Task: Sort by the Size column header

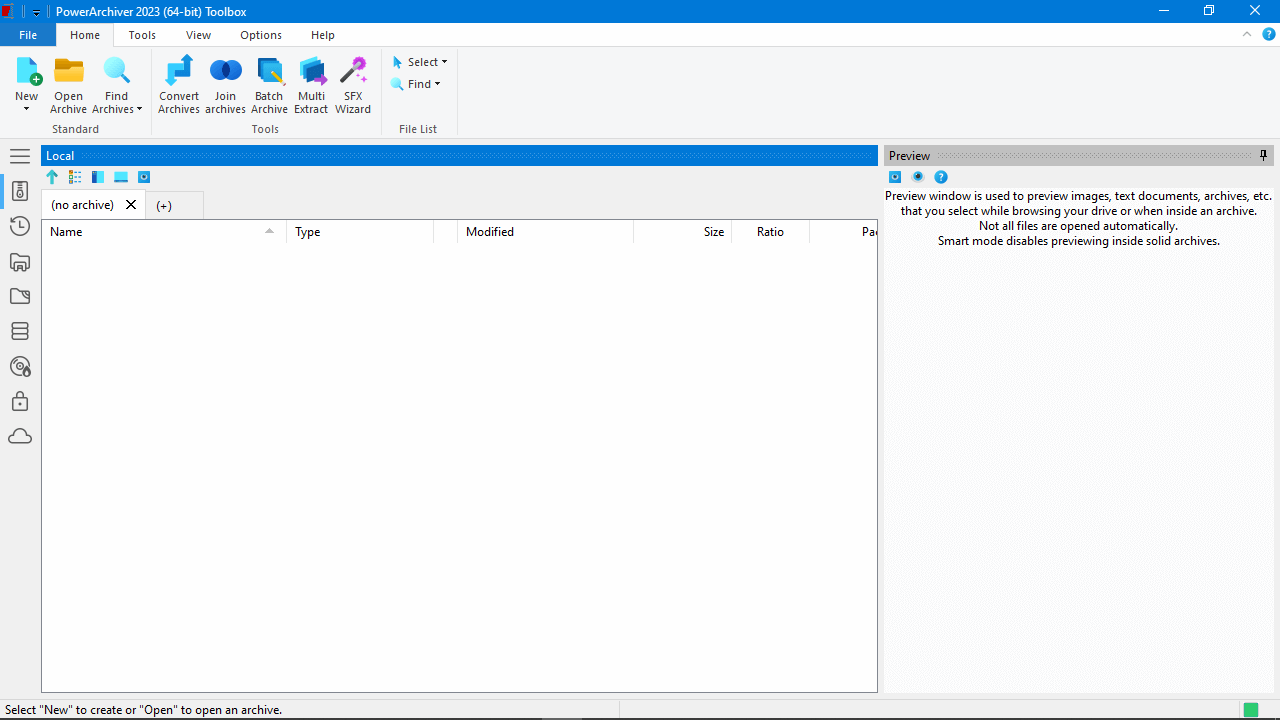Action: click(x=683, y=232)
